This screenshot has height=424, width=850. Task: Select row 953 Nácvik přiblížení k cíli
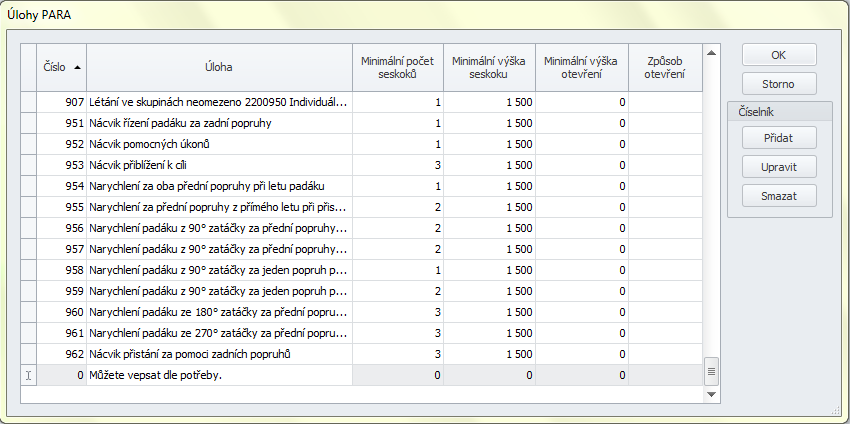[219, 165]
